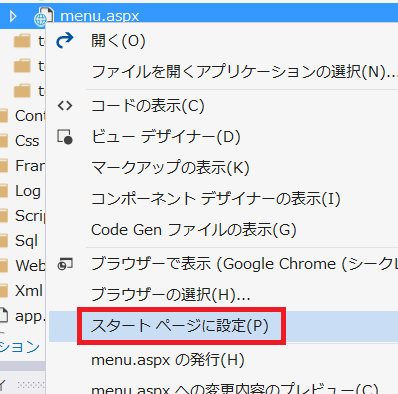Choose 開く(O) from the context menu

tap(118, 41)
